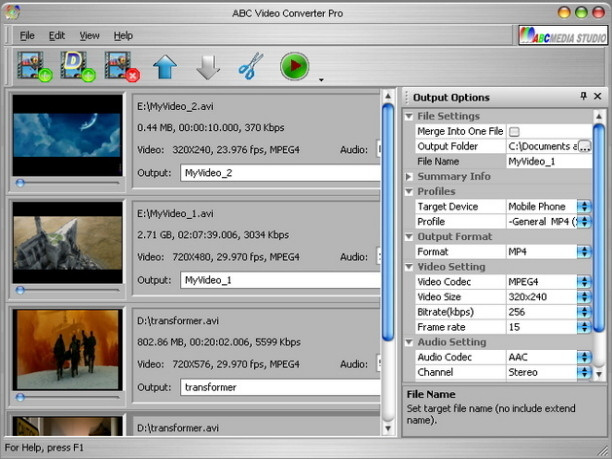612x459 pixels.
Task: Collapse the Video Setting section
Action: (409, 267)
